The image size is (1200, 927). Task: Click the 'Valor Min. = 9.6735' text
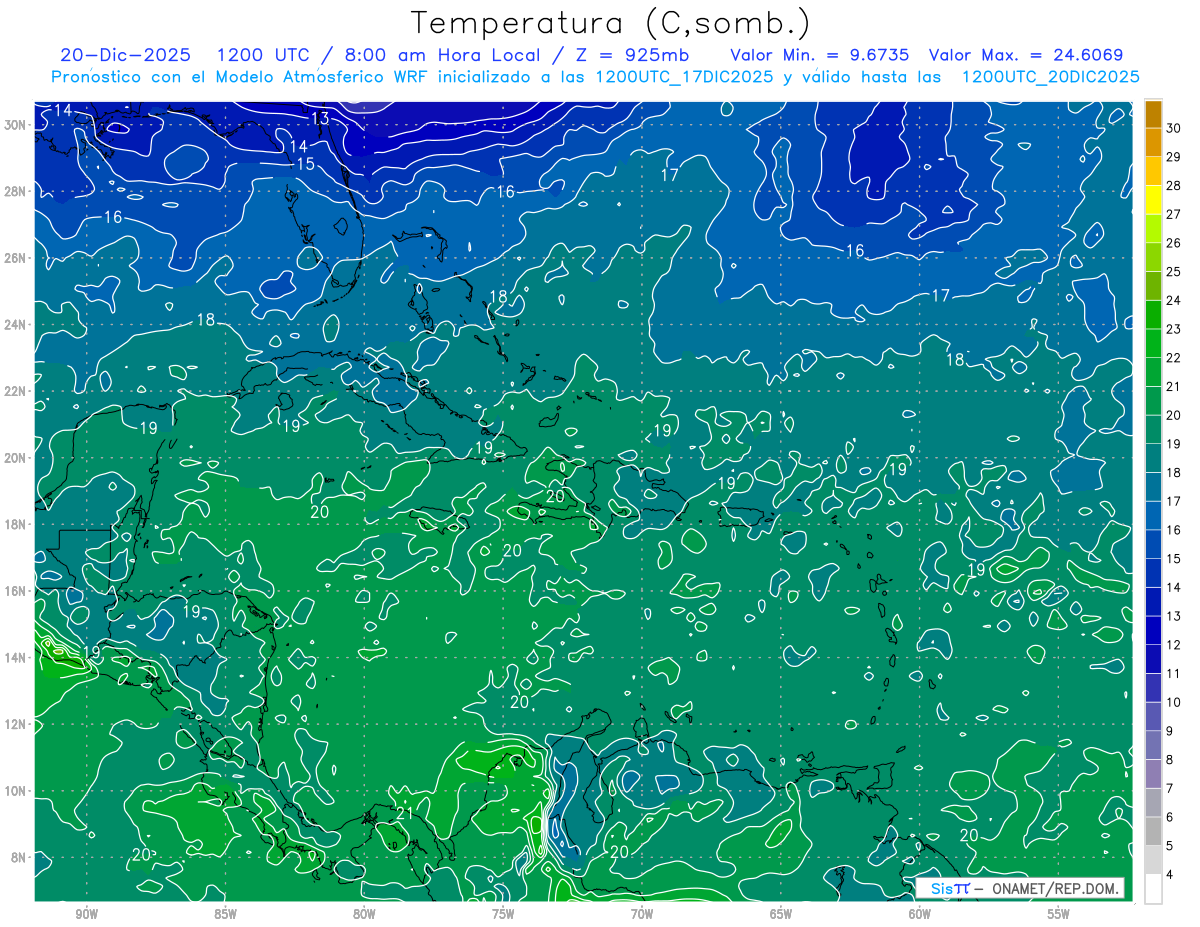click(820, 55)
